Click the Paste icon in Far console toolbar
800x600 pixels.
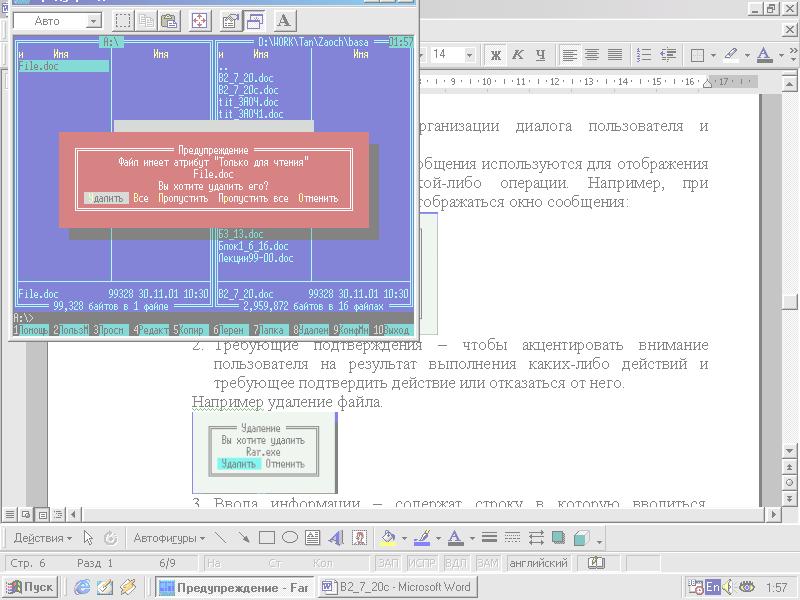[169, 21]
